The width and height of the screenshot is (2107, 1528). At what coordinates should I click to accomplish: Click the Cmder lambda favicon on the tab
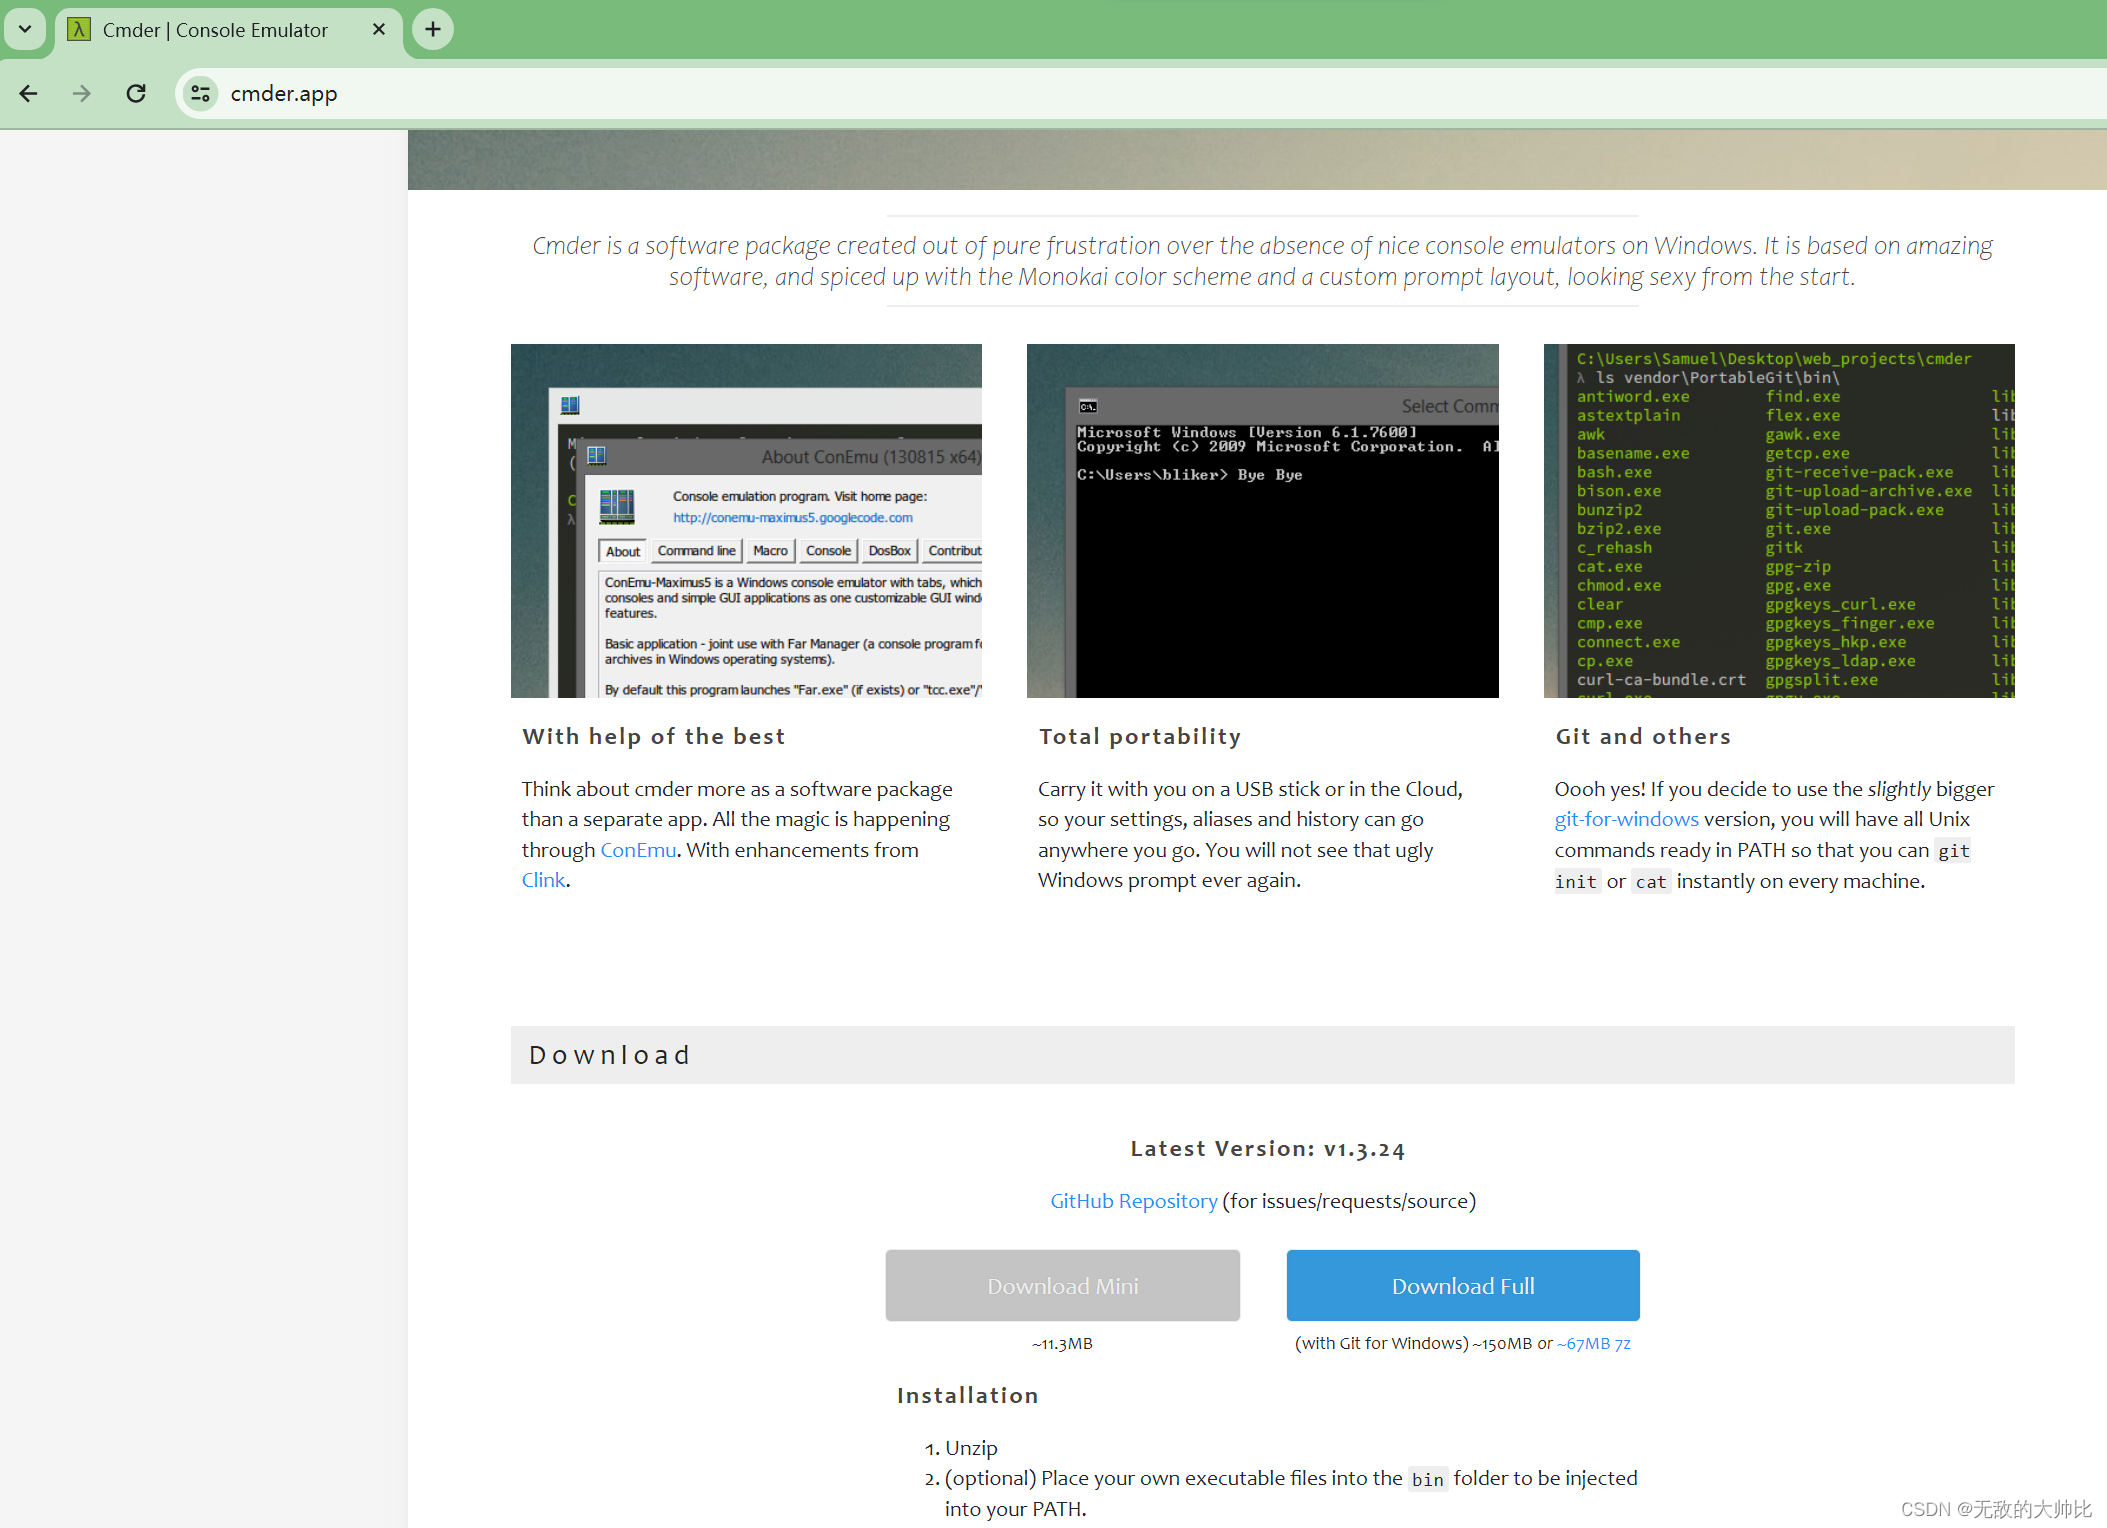[77, 30]
